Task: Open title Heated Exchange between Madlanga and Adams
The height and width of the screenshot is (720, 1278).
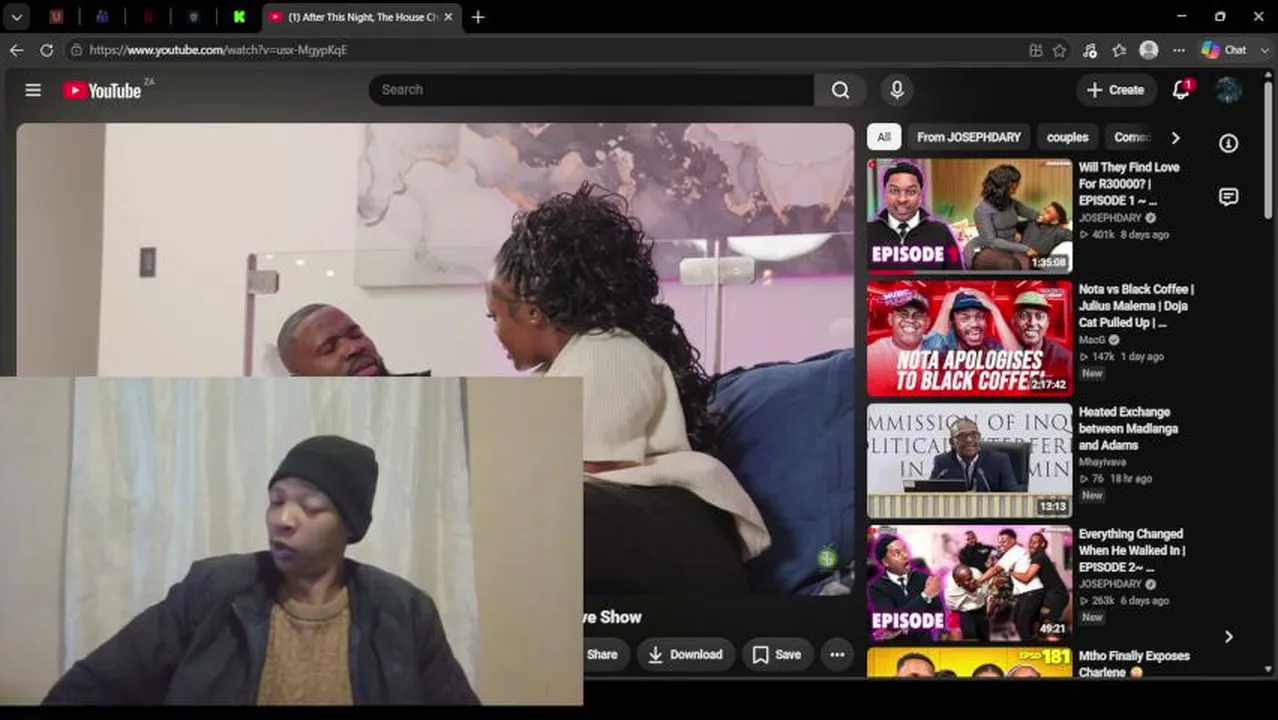Action: 1128,428
